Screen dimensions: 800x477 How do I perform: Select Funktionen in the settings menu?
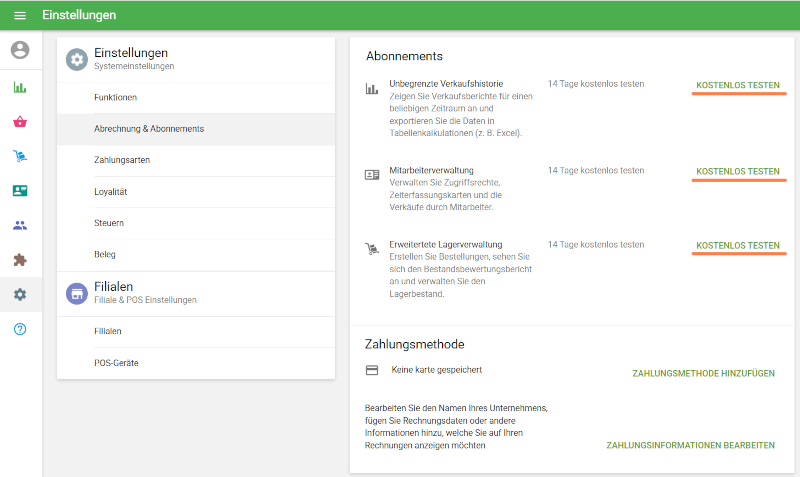(x=115, y=98)
